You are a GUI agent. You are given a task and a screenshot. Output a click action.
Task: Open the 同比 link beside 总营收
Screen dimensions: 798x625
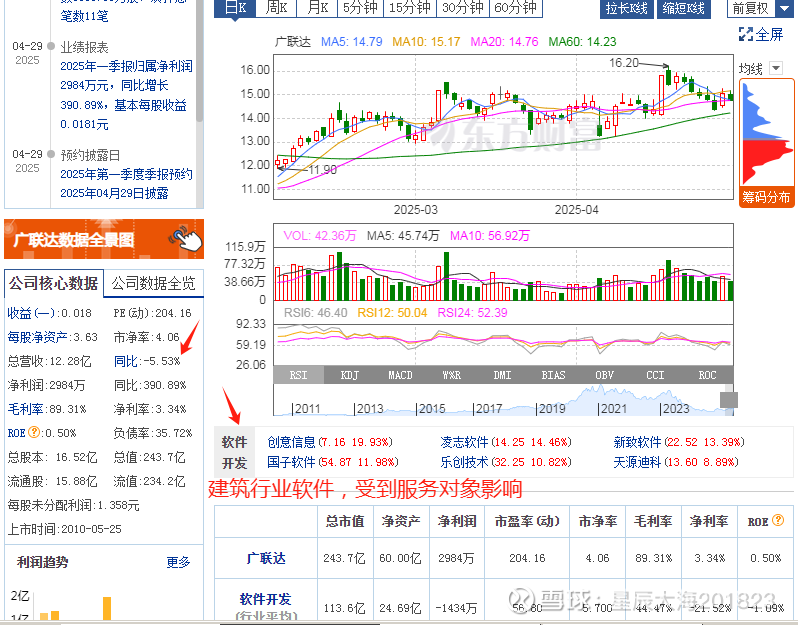point(126,361)
